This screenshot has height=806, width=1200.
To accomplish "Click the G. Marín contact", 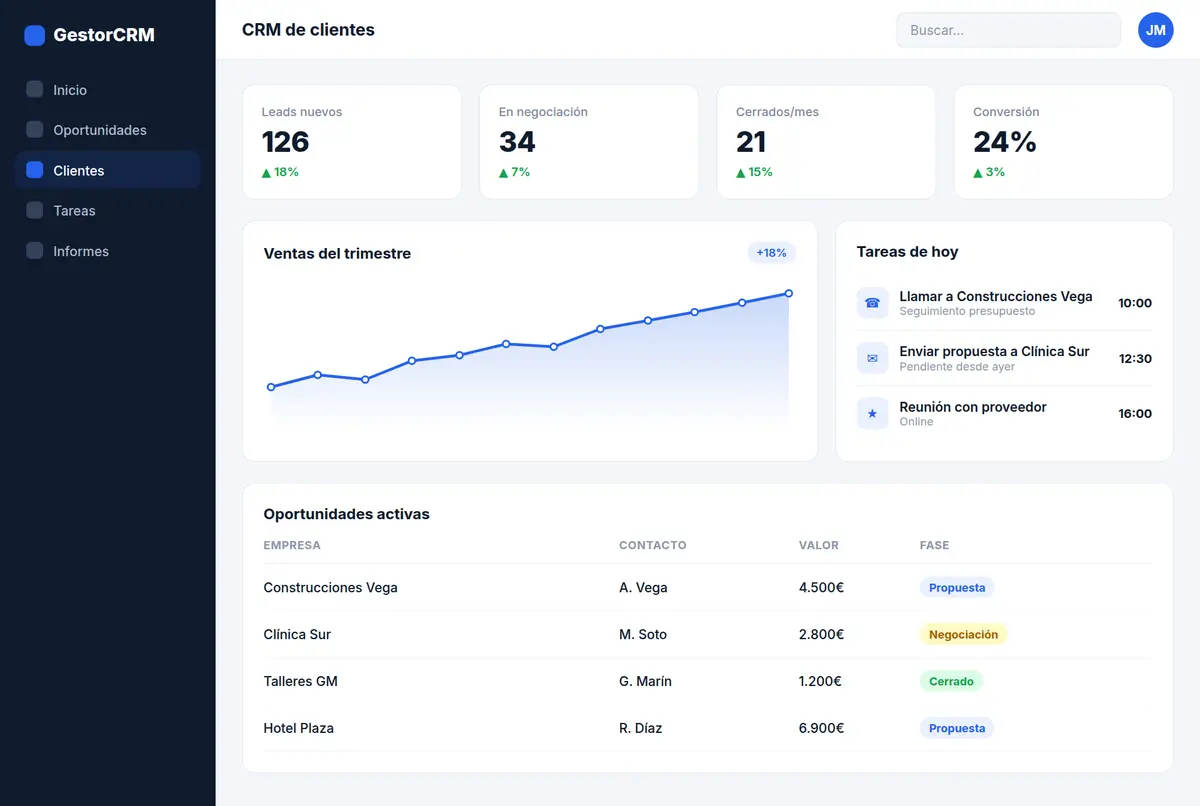I will click(x=645, y=681).
